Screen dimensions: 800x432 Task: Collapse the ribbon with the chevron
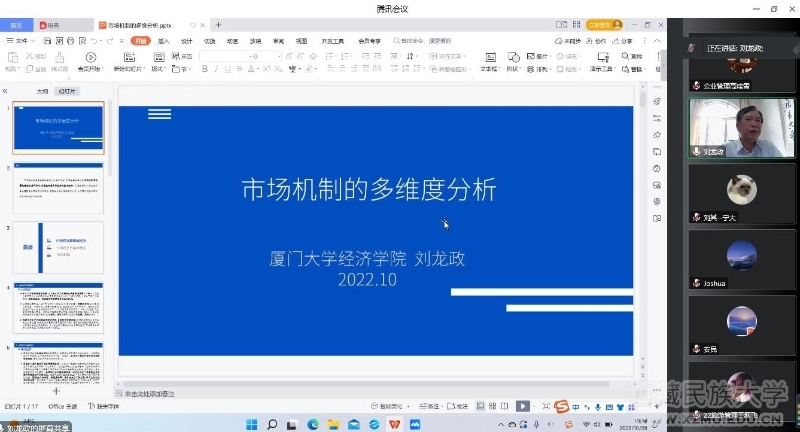657,41
